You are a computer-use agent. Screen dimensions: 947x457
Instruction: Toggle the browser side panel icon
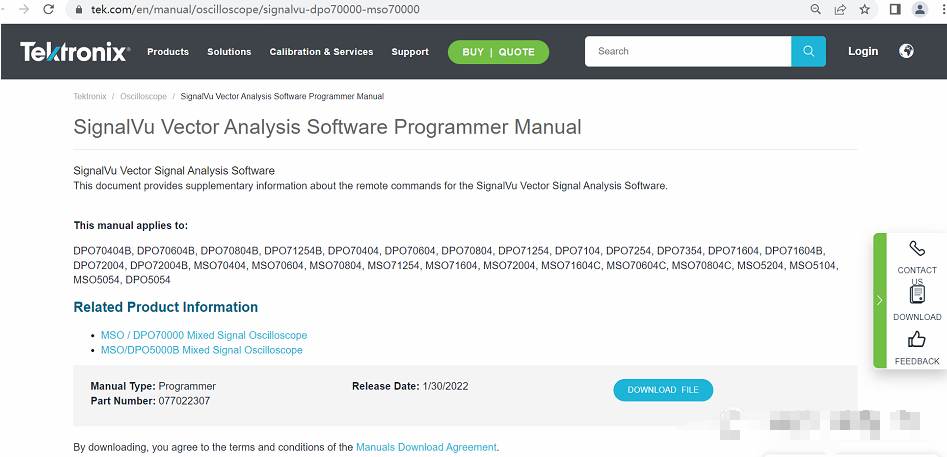[x=894, y=9]
